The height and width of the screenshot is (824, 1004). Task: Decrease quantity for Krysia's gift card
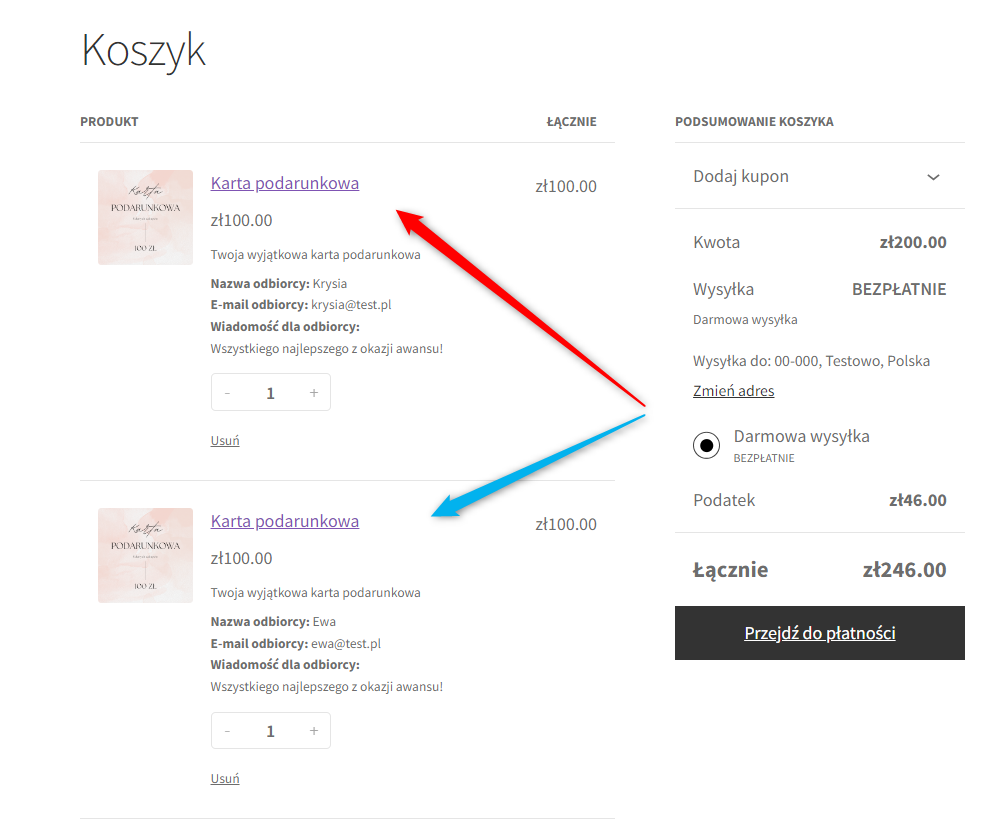pyautogui.click(x=227, y=392)
